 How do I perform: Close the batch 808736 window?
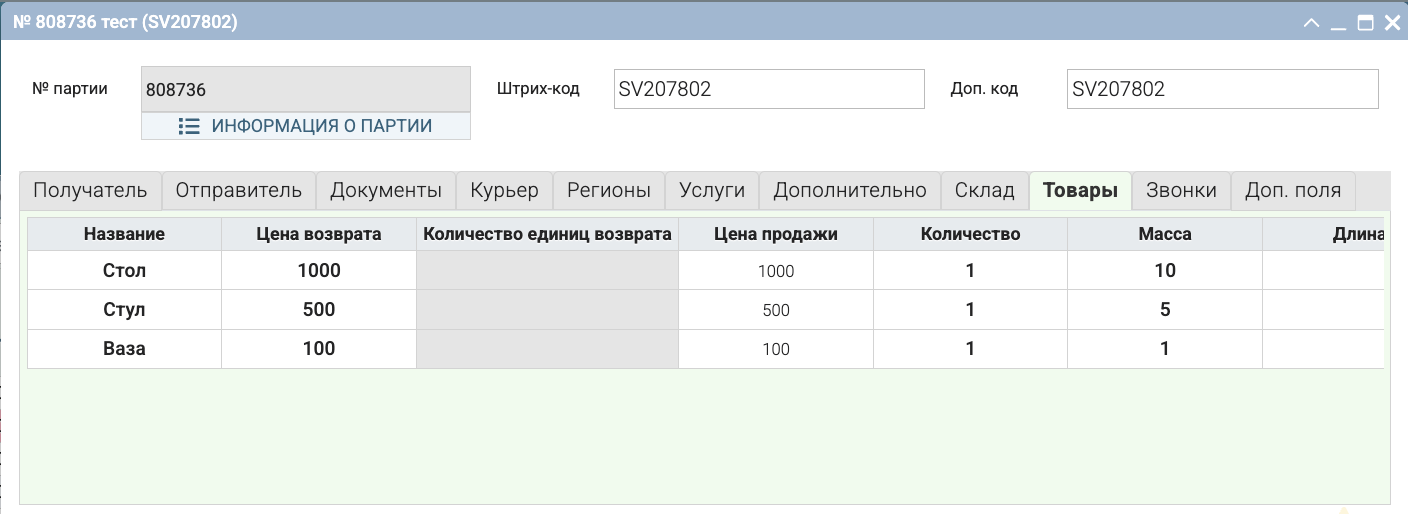(1391, 22)
